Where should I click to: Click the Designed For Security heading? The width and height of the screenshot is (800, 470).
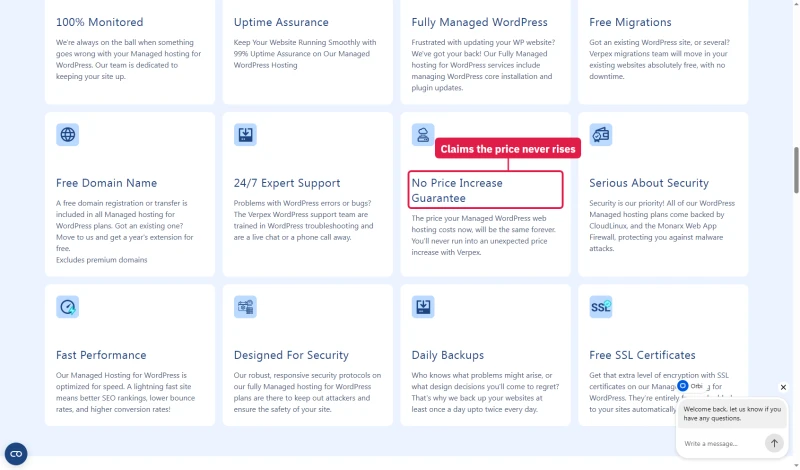(x=291, y=355)
